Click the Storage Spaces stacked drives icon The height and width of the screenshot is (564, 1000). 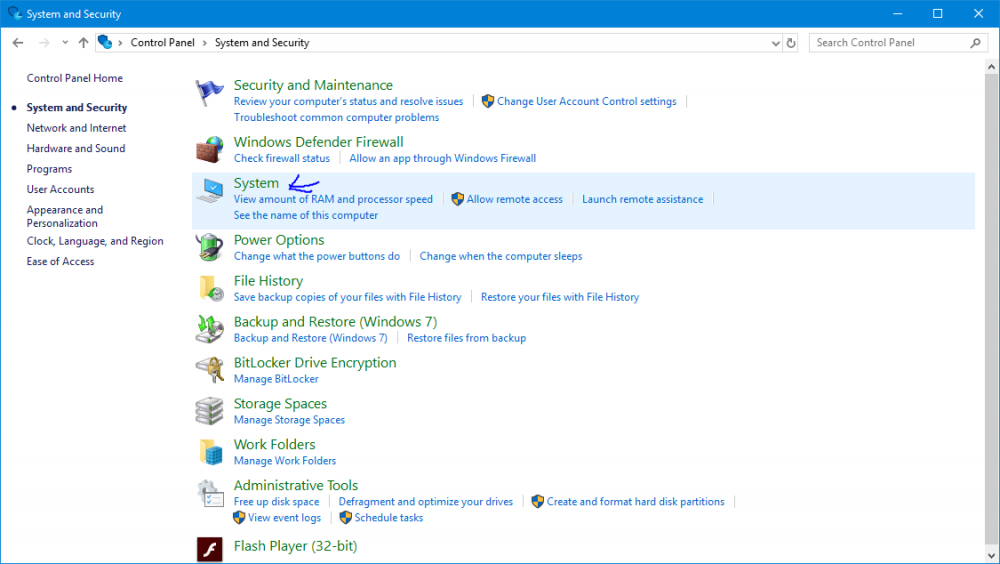point(209,411)
